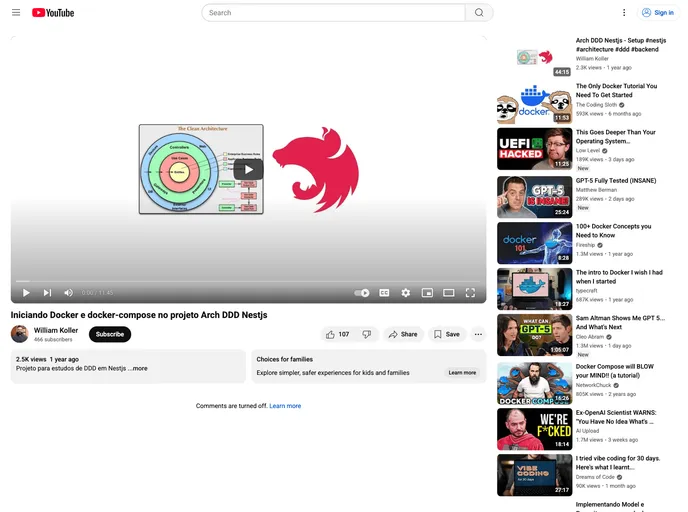Open Cleo Abram channel name
This screenshot has width=688, height=512.
pos(590,337)
